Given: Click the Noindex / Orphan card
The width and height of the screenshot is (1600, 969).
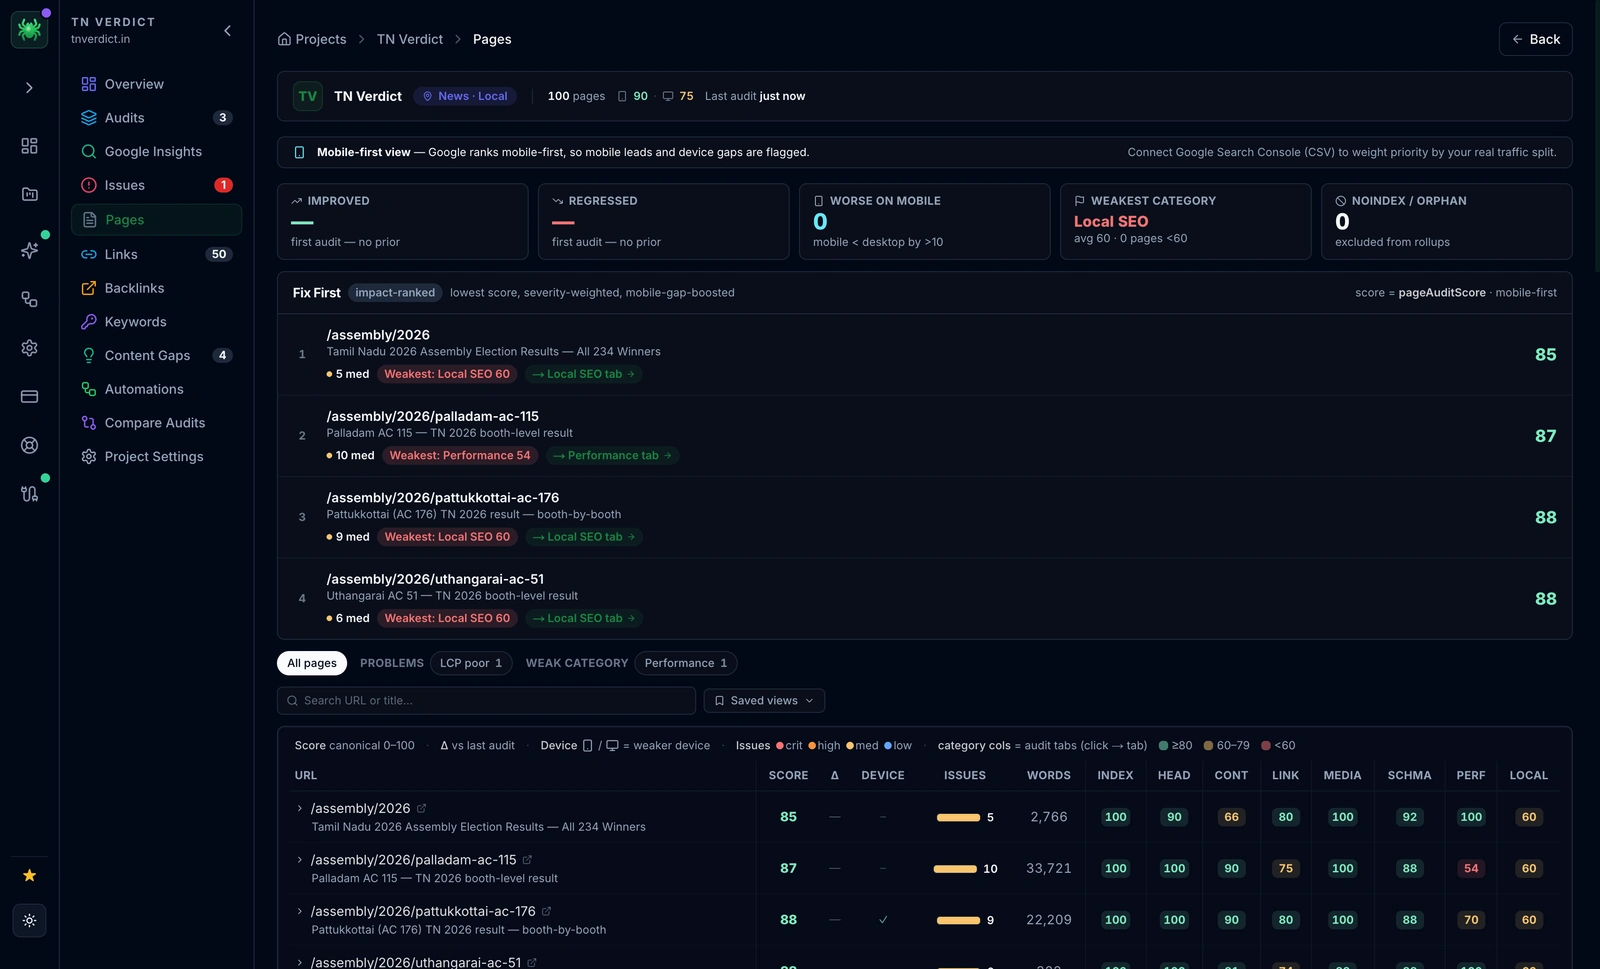Looking at the screenshot, I should (1446, 222).
